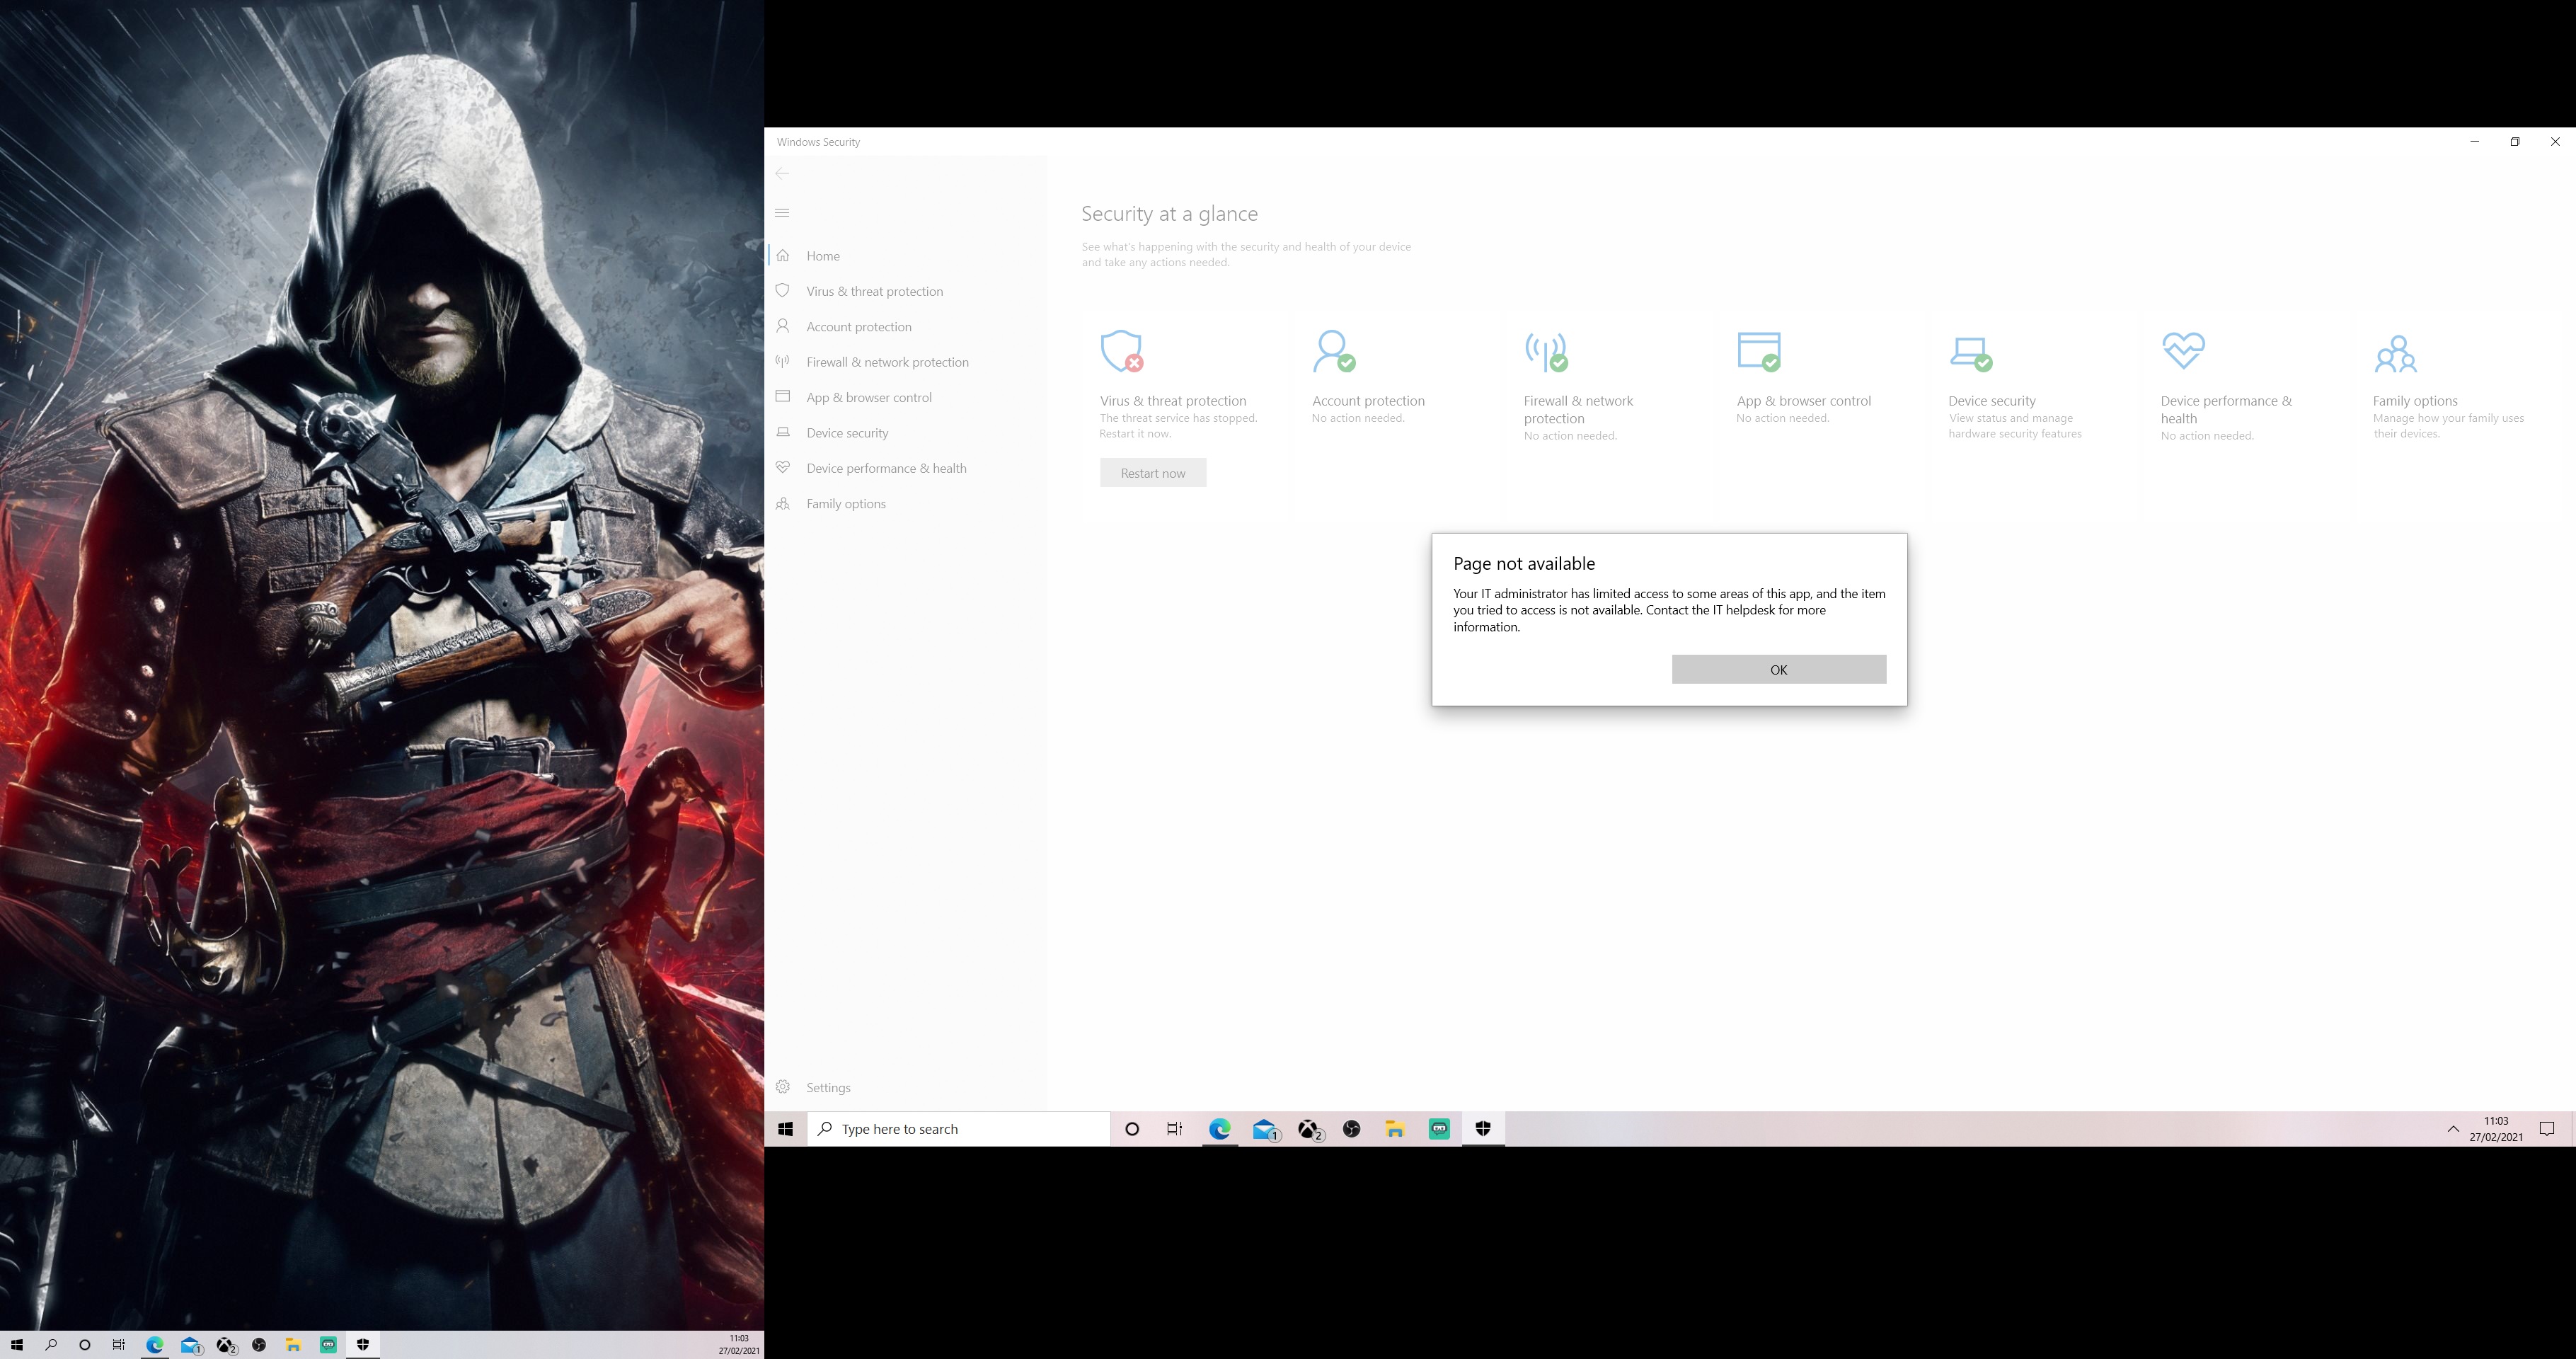Click Cortana circle next to the search box
2576x1359 pixels.
(1132, 1129)
